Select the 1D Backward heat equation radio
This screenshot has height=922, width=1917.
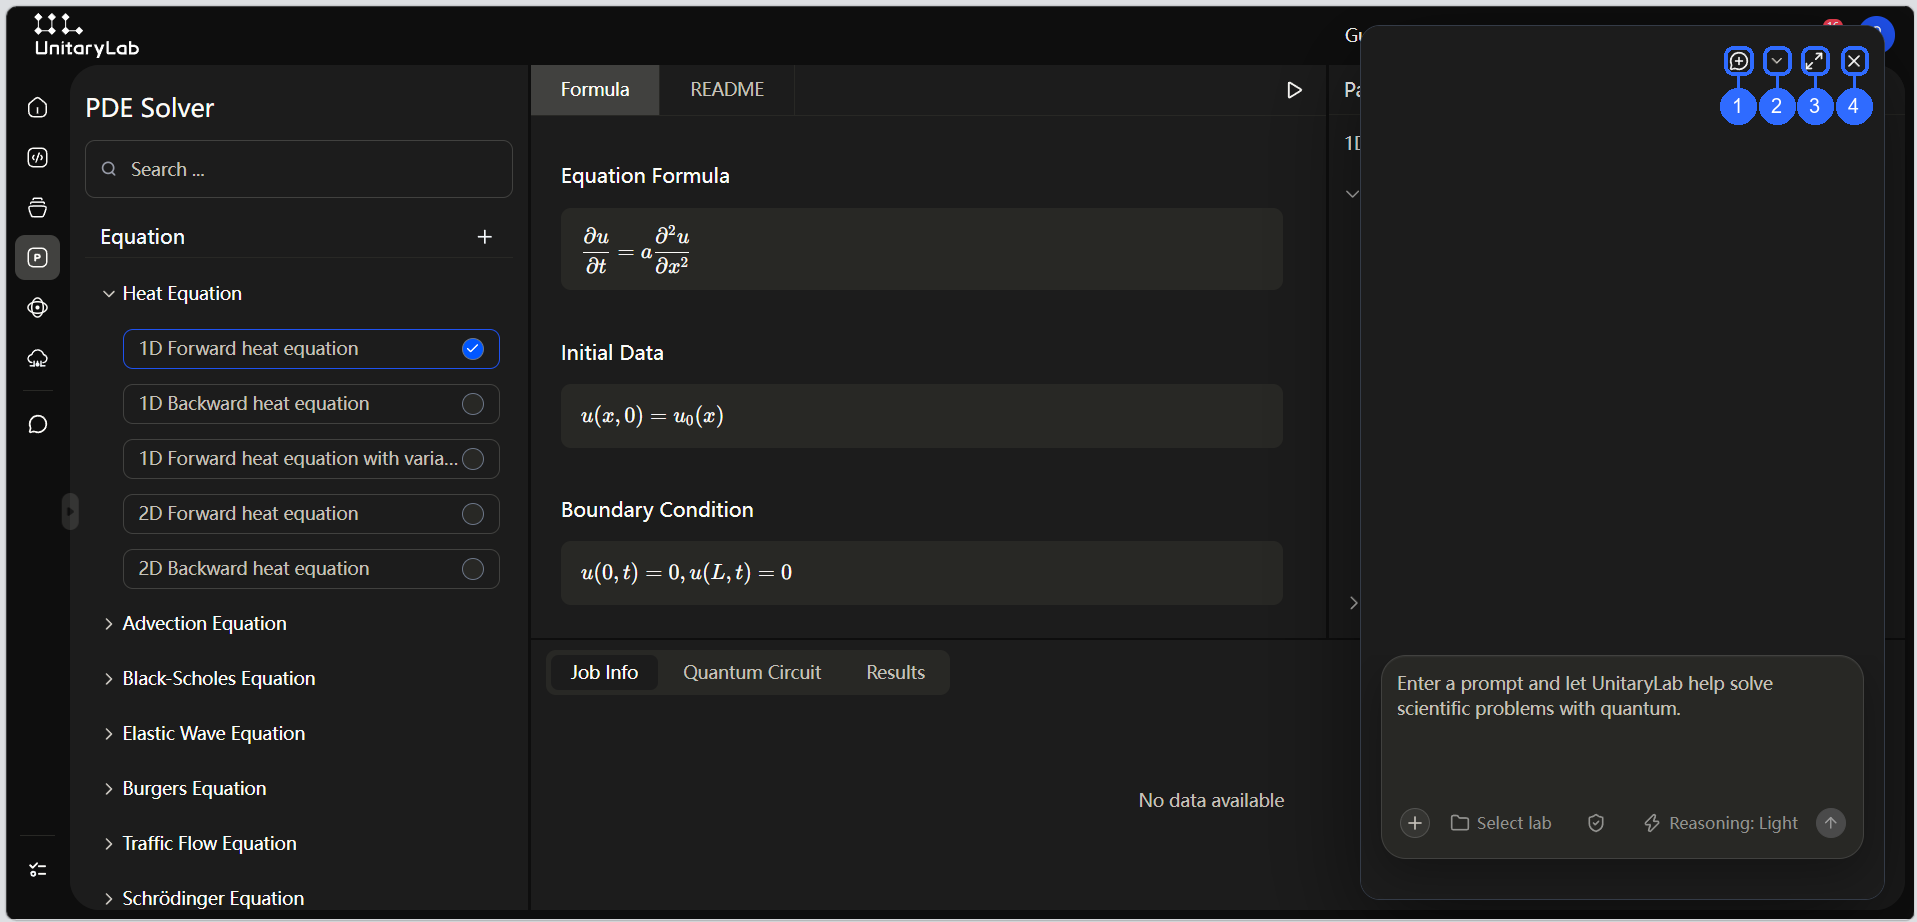click(473, 404)
